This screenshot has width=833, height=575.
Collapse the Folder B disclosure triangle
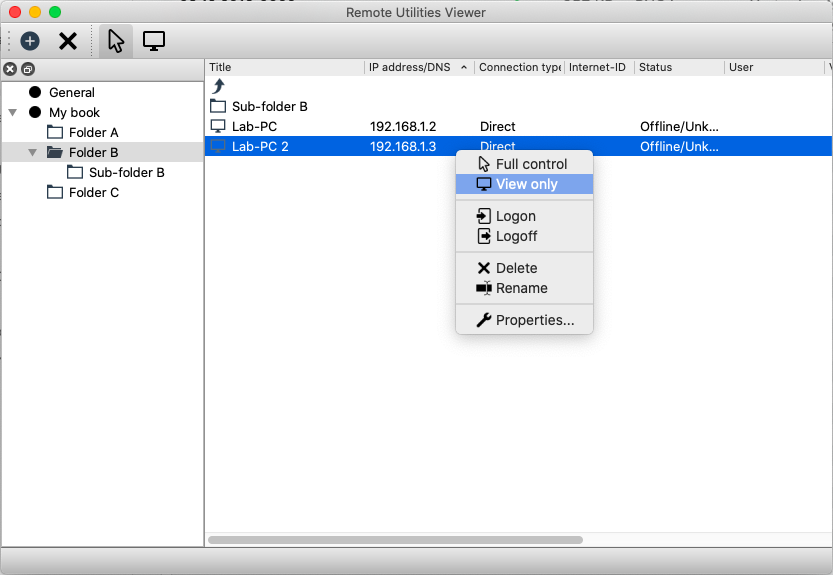33,153
